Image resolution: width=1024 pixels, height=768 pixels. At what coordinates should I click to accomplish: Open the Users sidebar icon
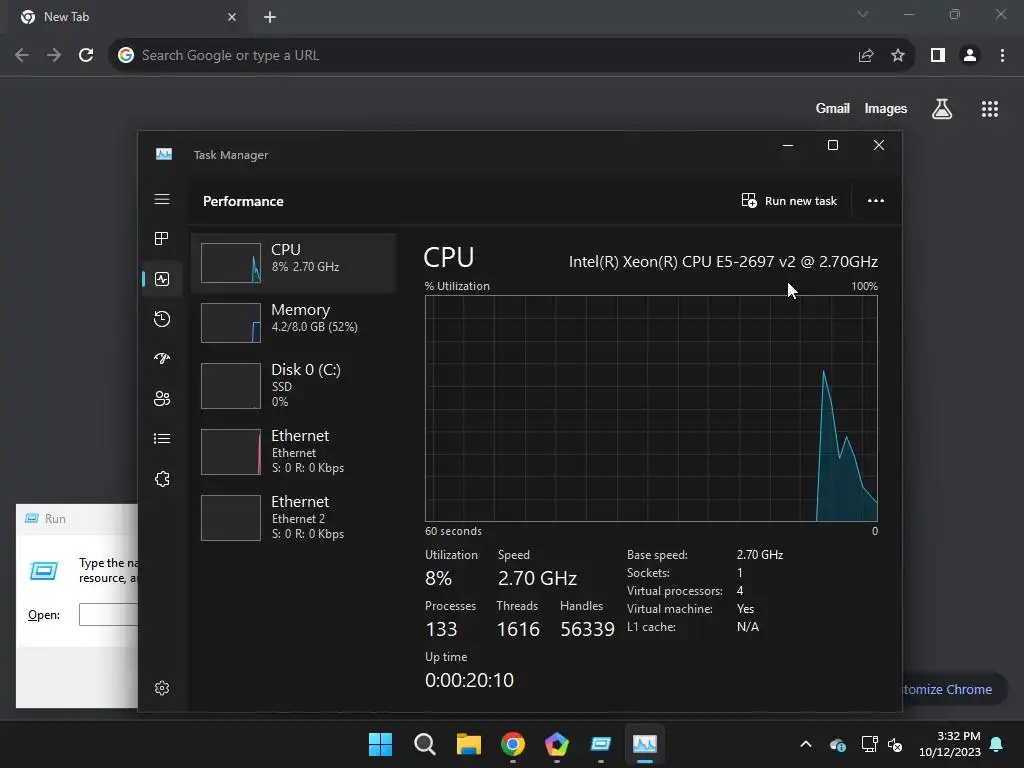coord(162,398)
